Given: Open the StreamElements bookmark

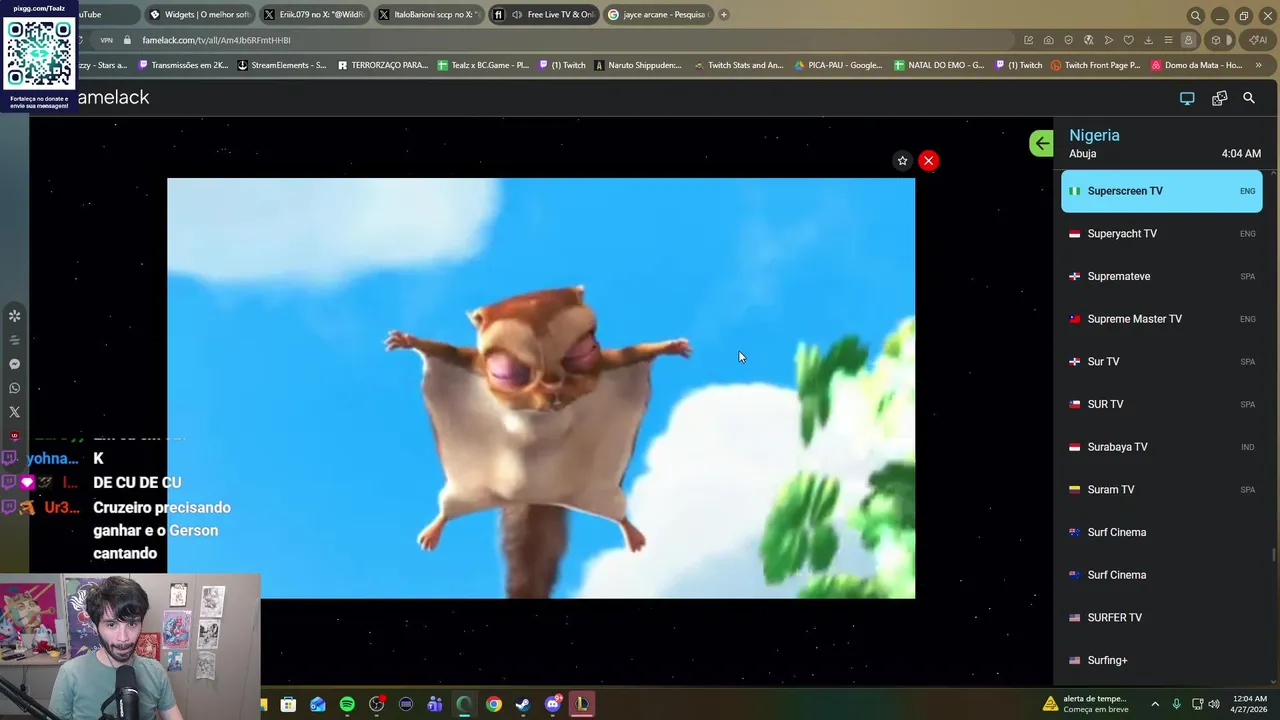Looking at the screenshot, I should pyautogui.click(x=282, y=65).
